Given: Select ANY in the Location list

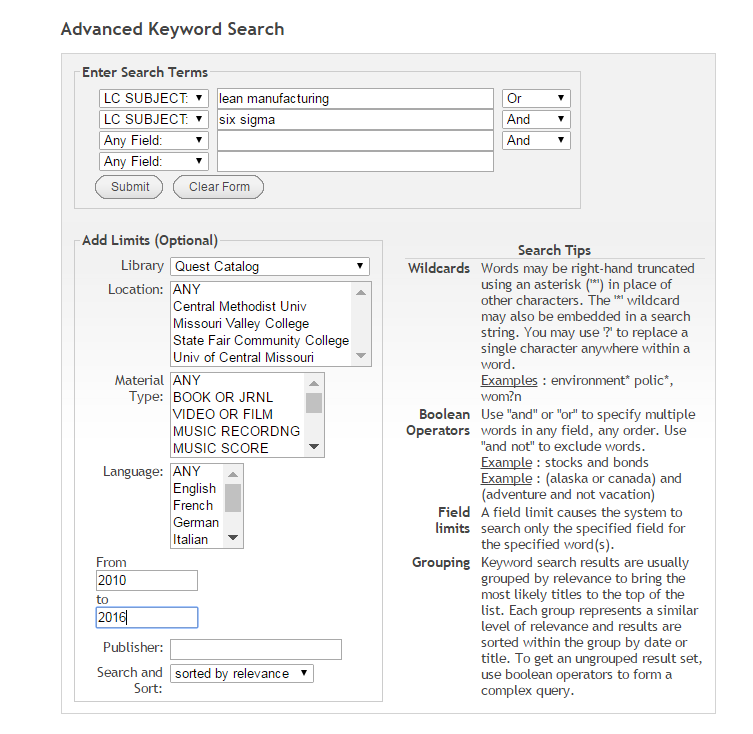Looking at the screenshot, I should [261, 290].
